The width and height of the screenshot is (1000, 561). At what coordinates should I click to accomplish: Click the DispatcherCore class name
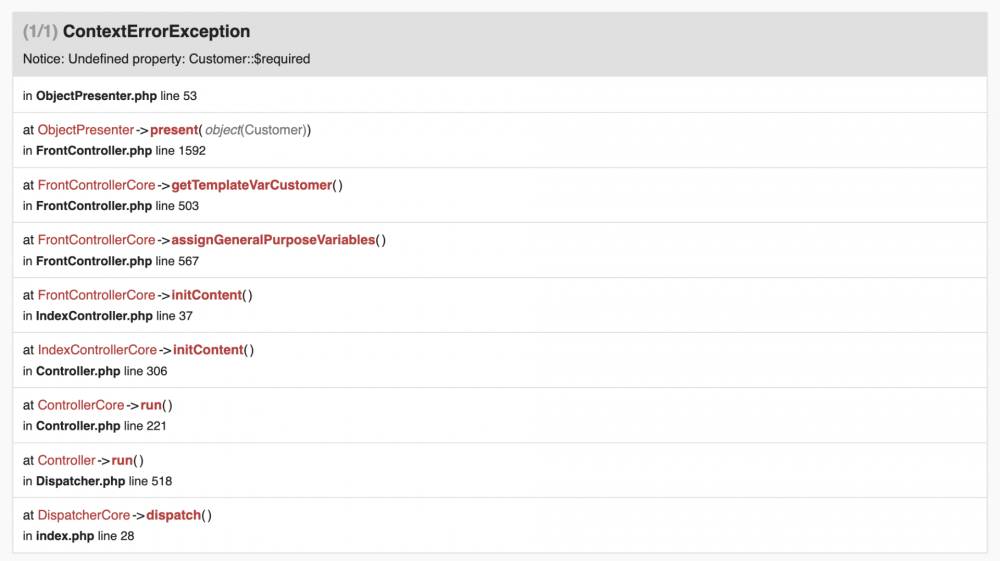point(84,515)
